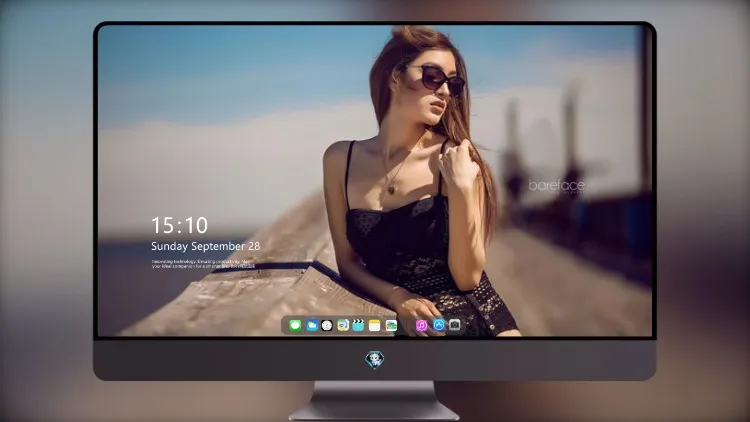The width and height of the screenshot is (750, 422).
Task: Click the woman's sunglasses in wallpaper
Action: point(436,79)
